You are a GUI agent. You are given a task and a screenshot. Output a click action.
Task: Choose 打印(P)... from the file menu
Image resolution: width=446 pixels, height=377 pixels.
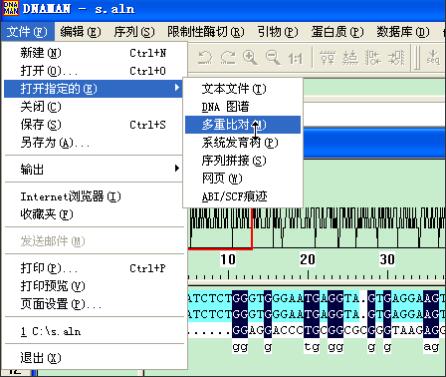pyautogui.click(x=93, y=268)
